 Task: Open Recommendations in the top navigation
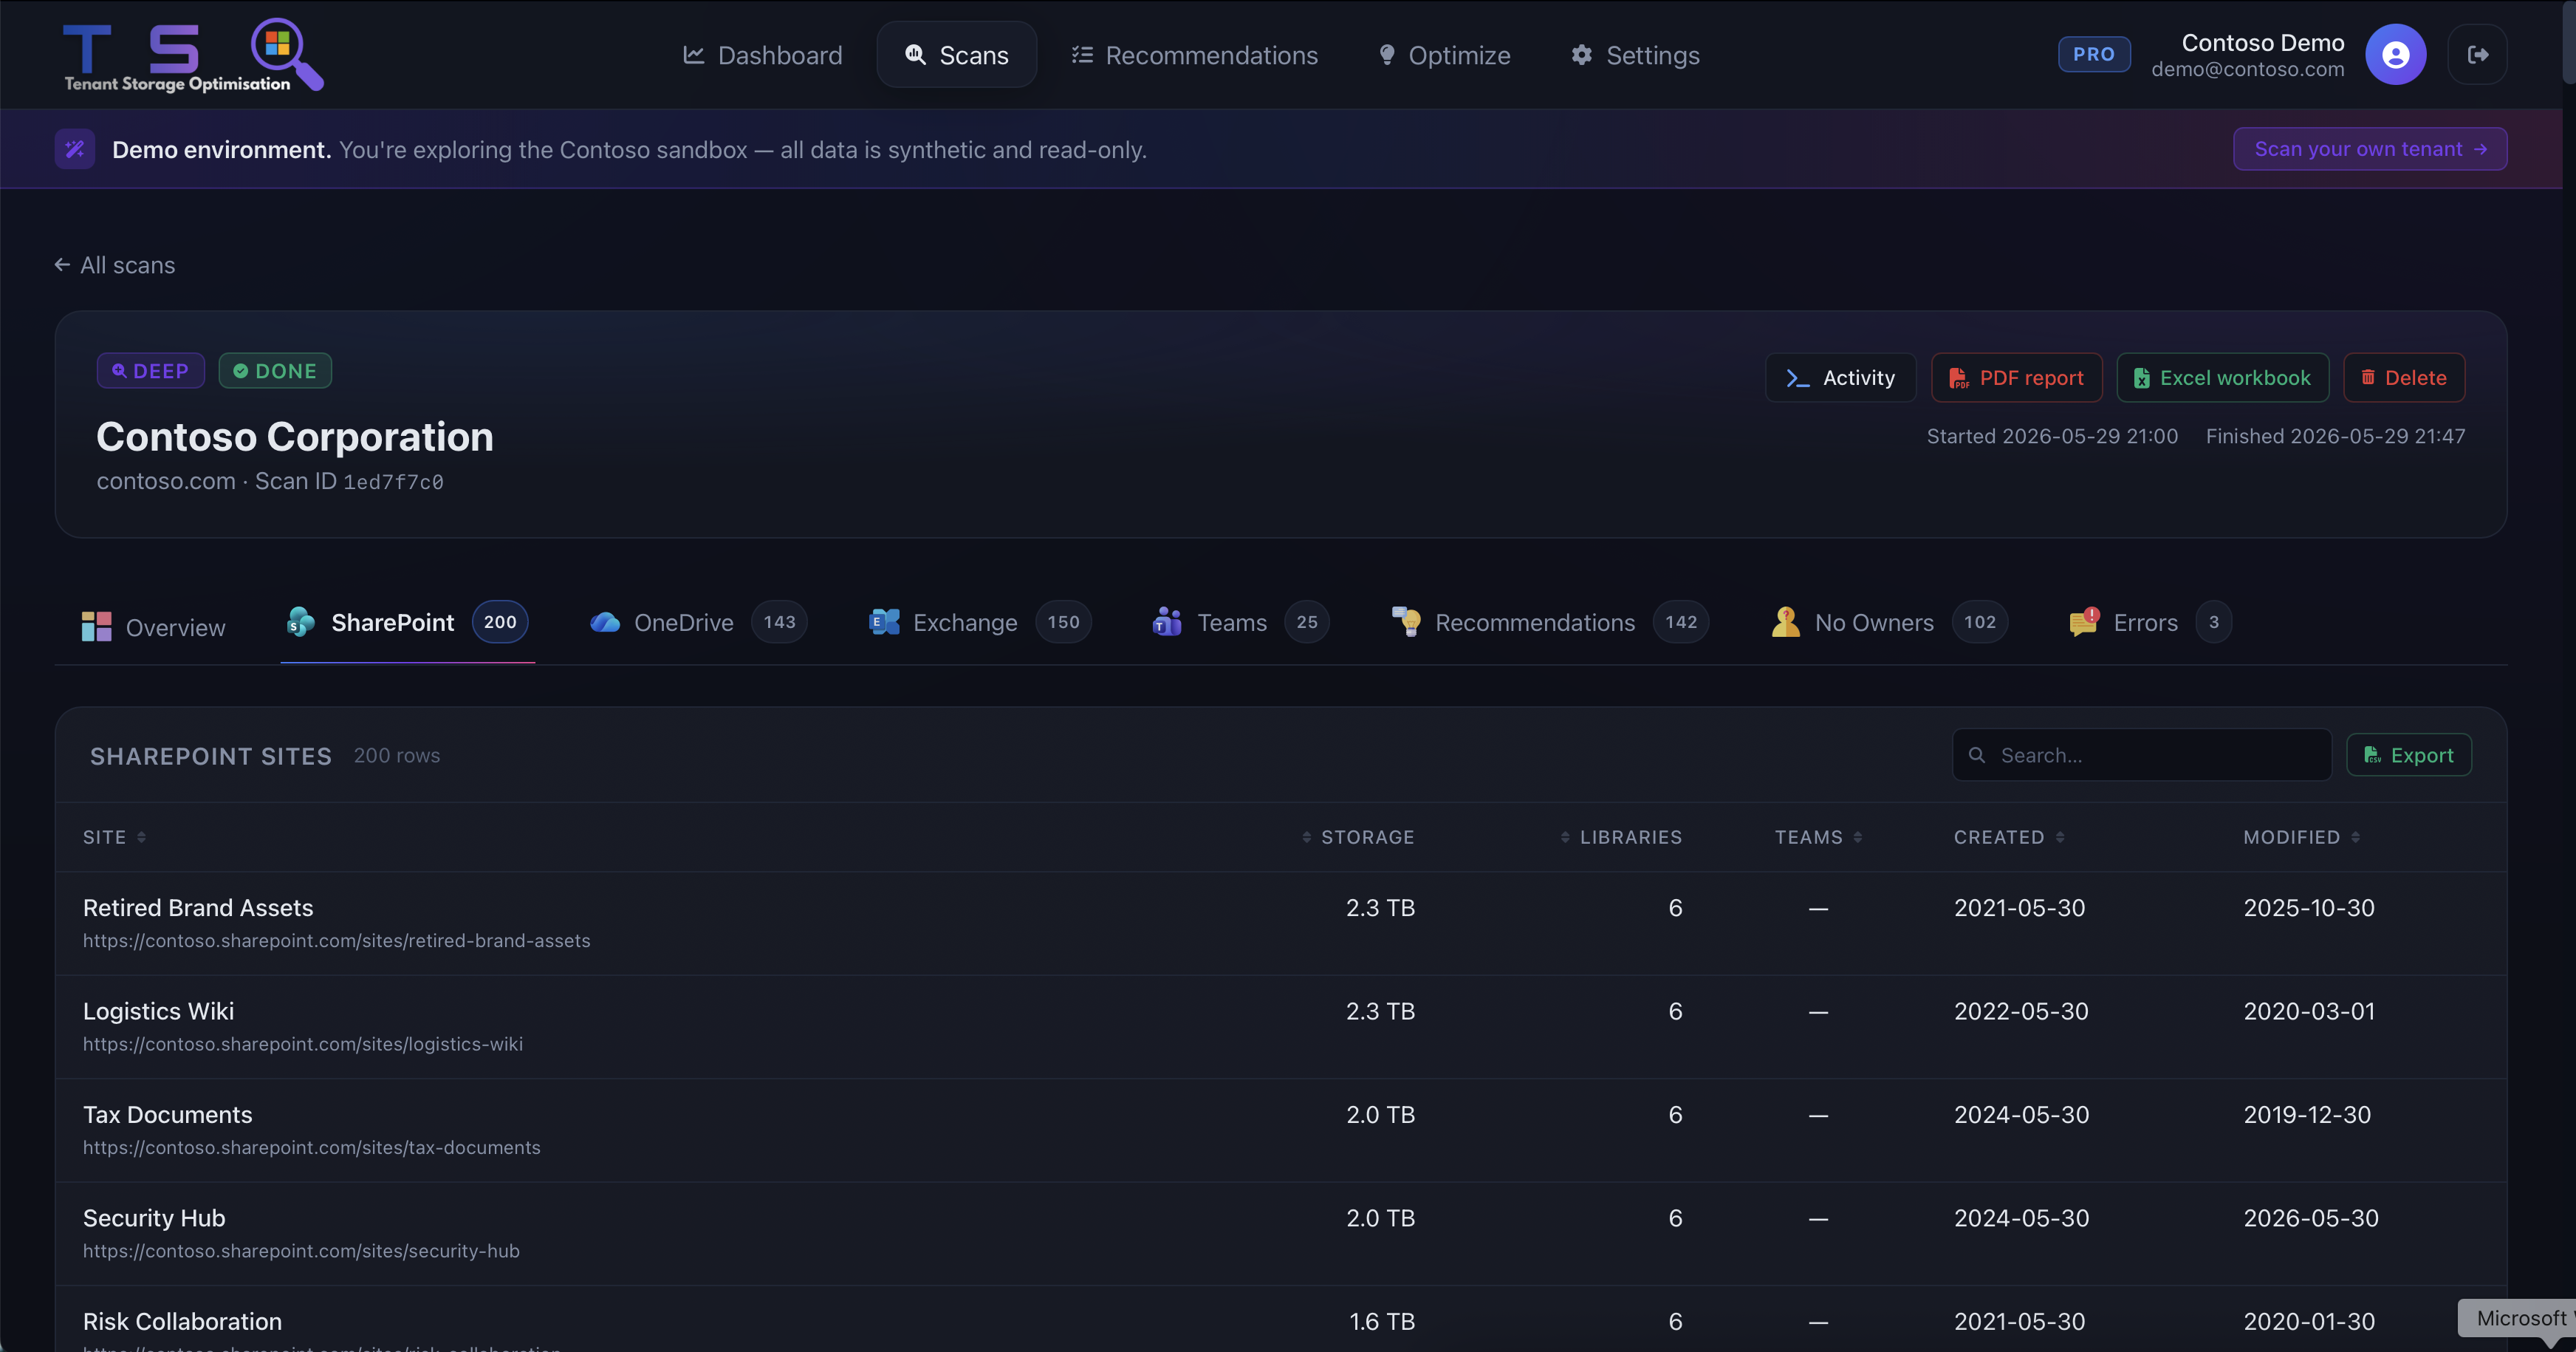[x=1195, y=55]
